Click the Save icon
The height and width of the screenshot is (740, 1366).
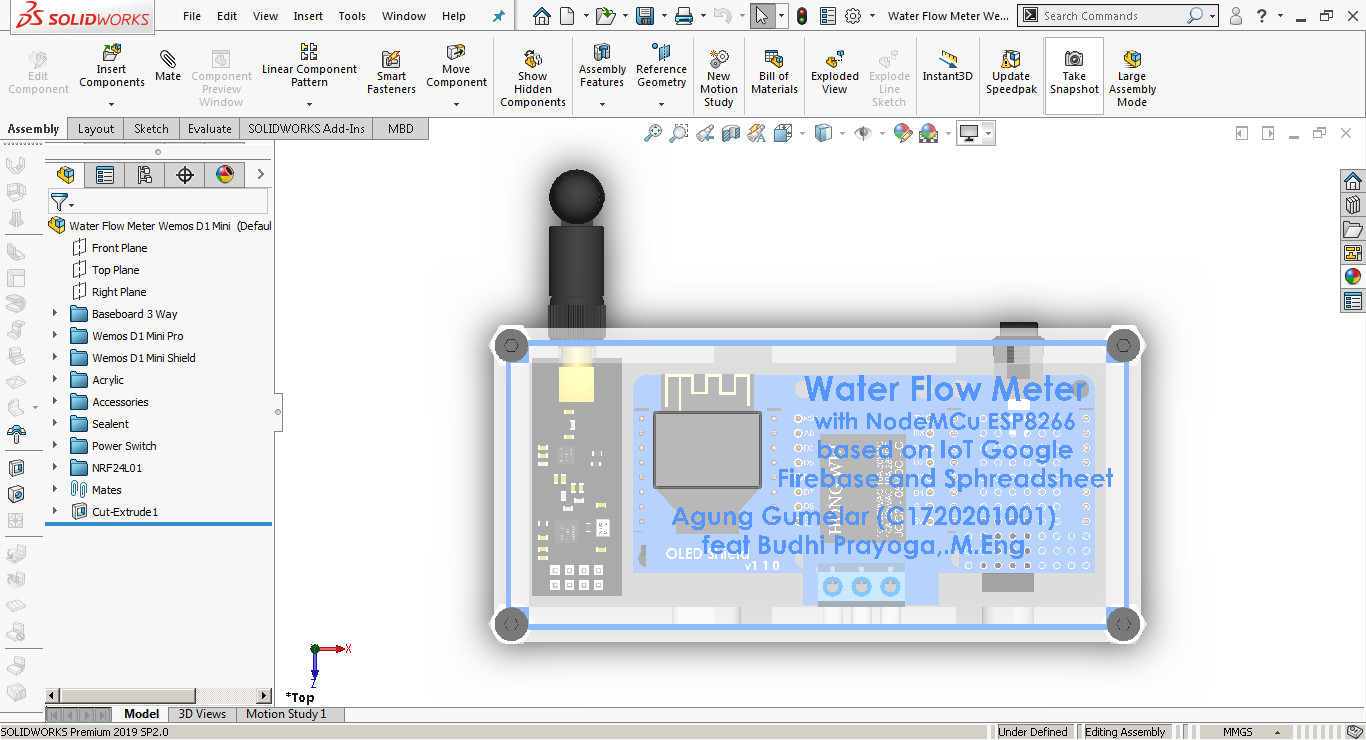click(646, 16)
